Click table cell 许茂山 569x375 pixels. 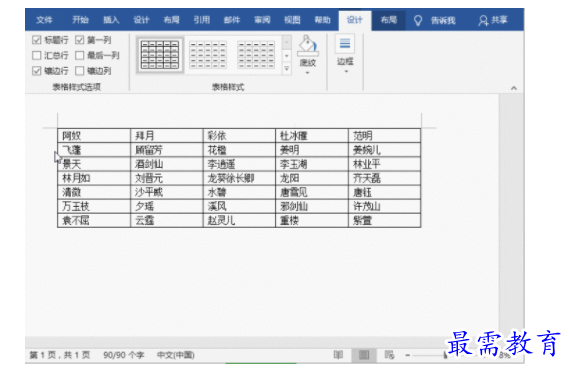point(385,207)
